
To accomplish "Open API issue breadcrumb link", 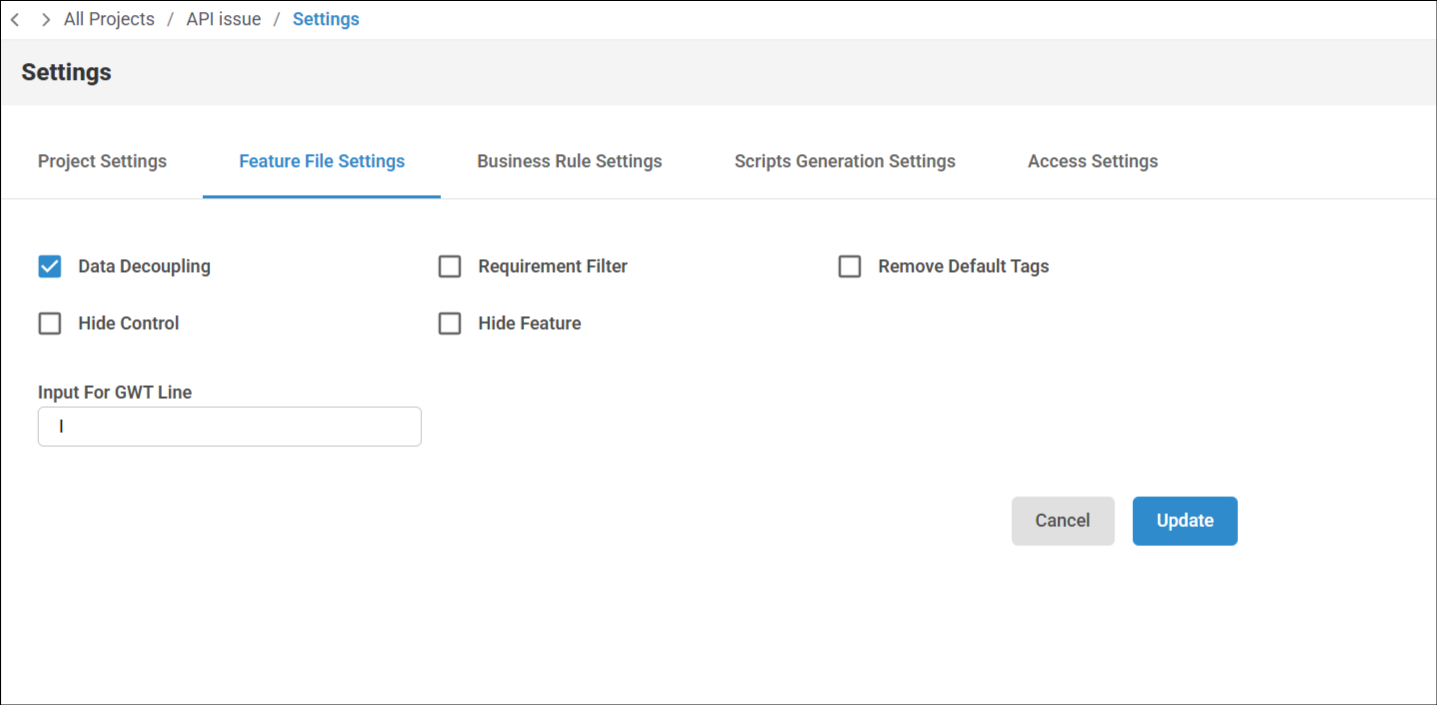I will pos(223,19).
